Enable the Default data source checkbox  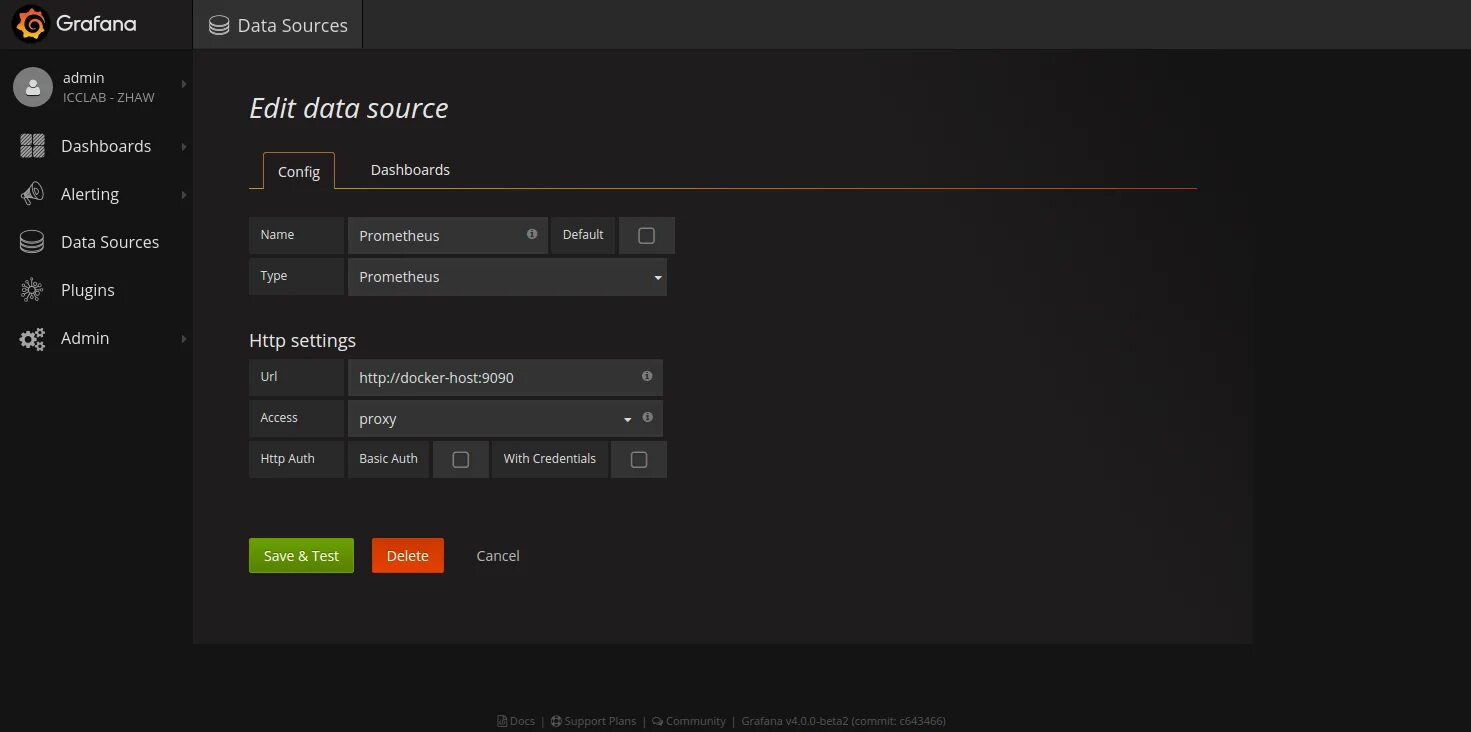[646, 236]
